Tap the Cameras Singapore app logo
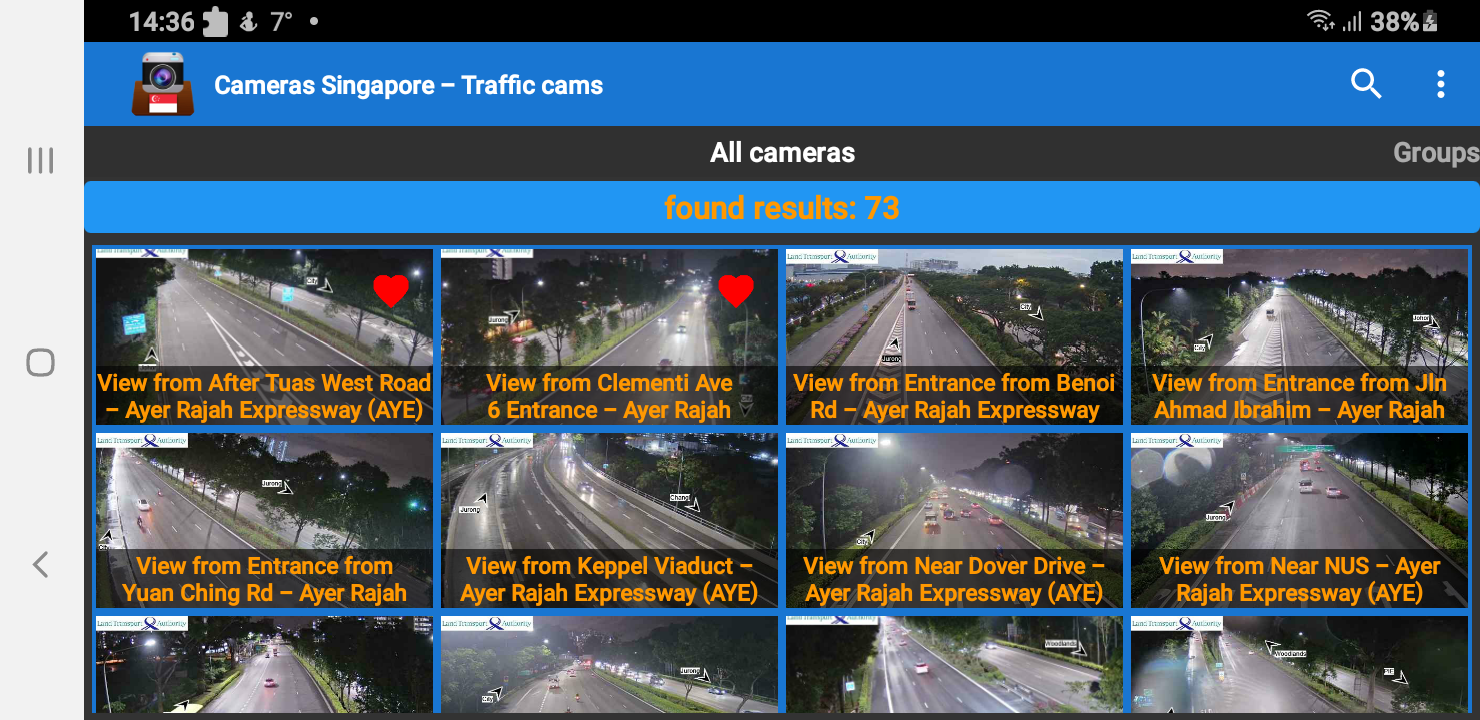The width and height of the screenshot is (1480, 720). point(163,85)
